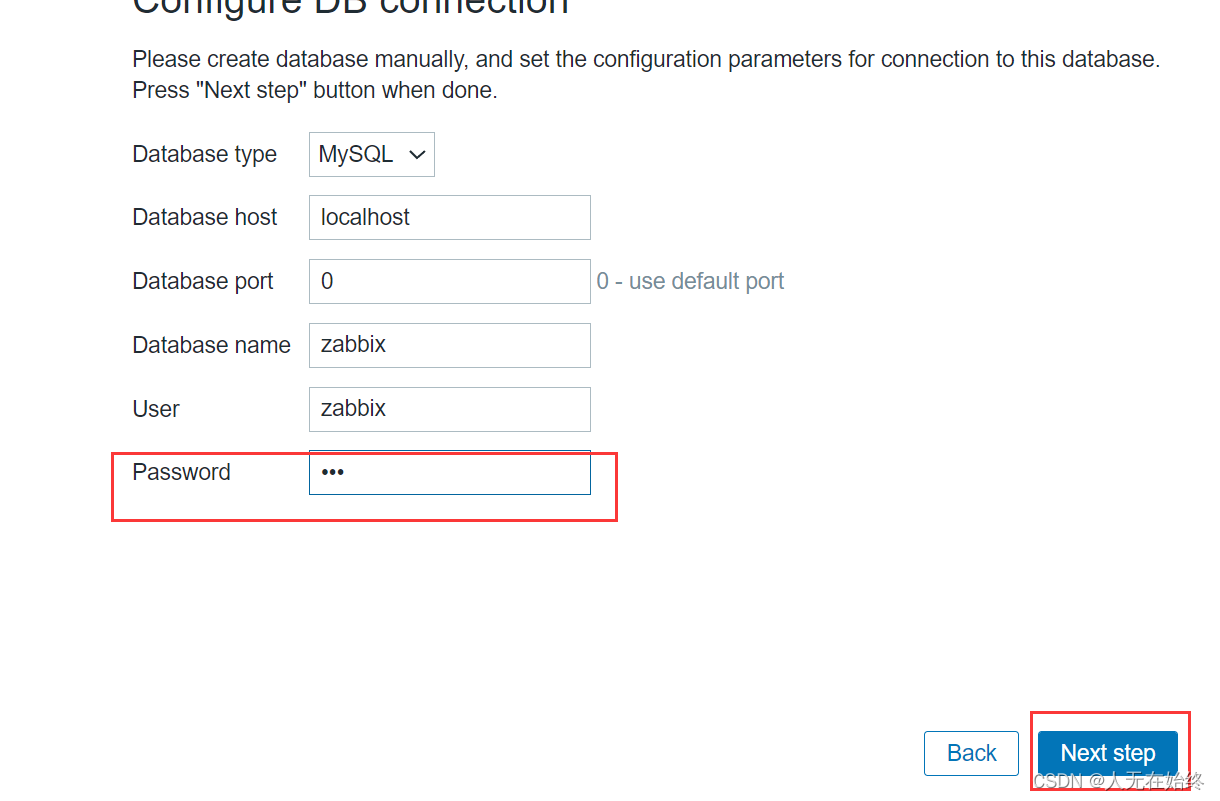This screenshot has width=1220, height=801.
Task: Click the "Please create database manually" instruction text
Action: click(x=646, y=59)
